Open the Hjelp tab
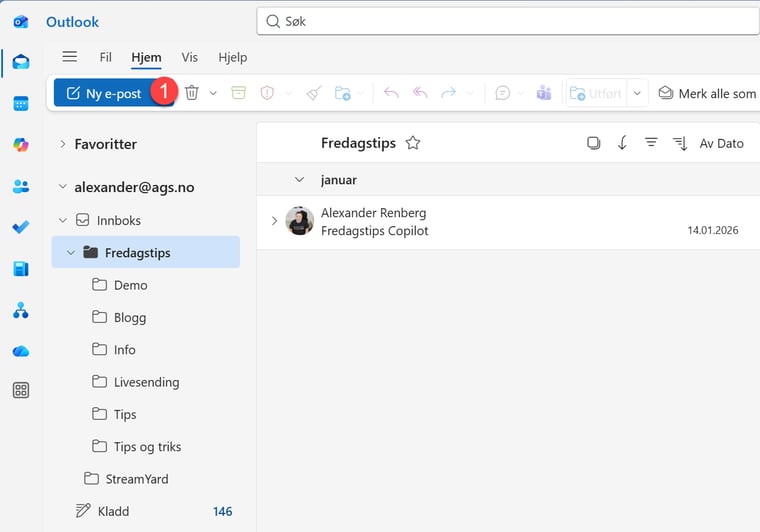Image resolution: width=760 pixels, height=532 pixels. tap(233, 57)
